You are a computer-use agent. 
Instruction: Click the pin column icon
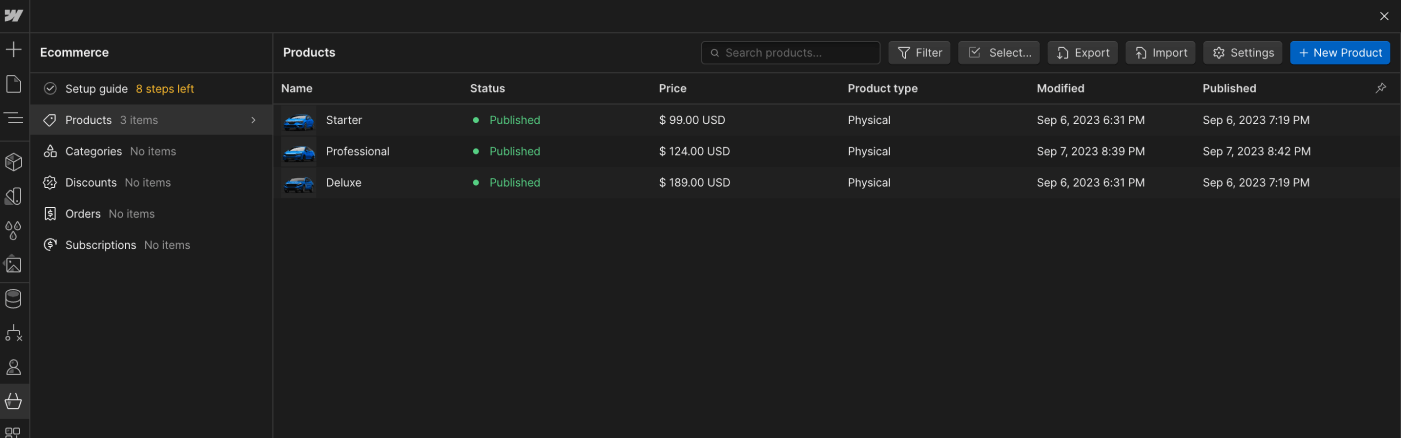1381,88
